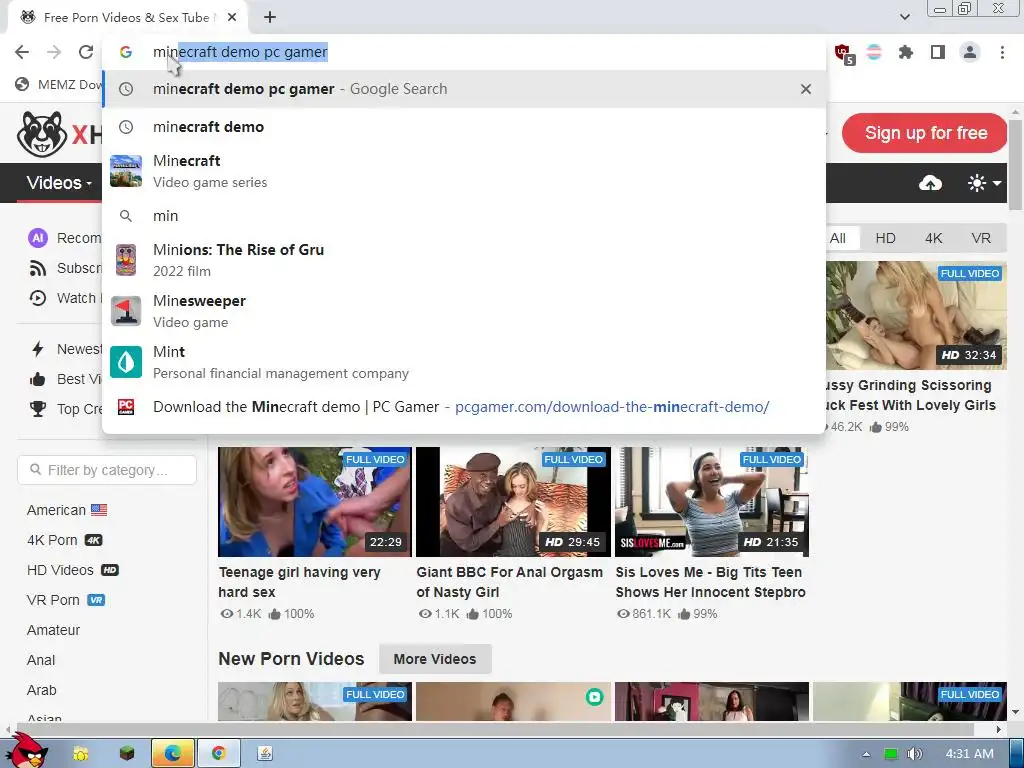Open the Chrome profile avatar
Screen dimensions: 1024x768
(x=970, y=52)
